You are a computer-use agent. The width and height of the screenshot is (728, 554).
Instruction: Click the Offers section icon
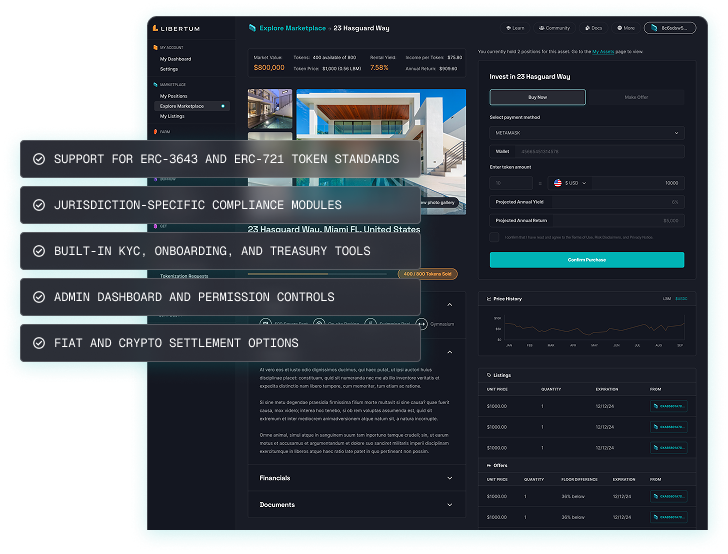click(x=487, y=466)
